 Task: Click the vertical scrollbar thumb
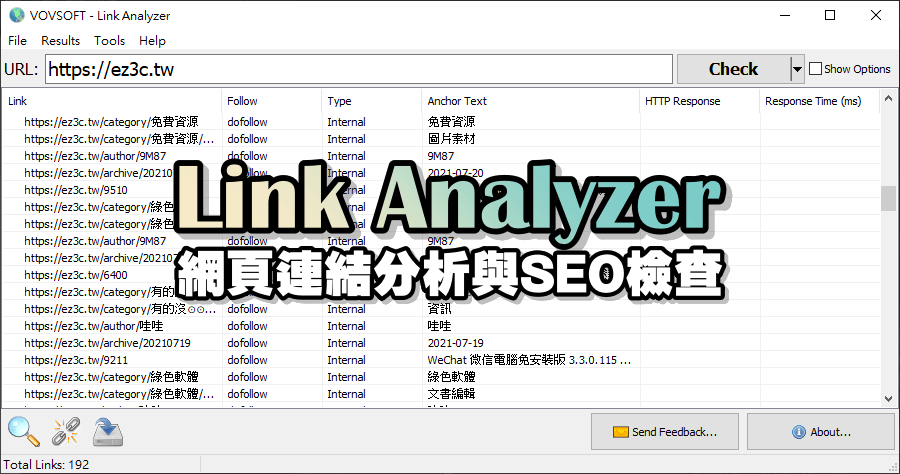pyautogui.click(x=889, y=199)
